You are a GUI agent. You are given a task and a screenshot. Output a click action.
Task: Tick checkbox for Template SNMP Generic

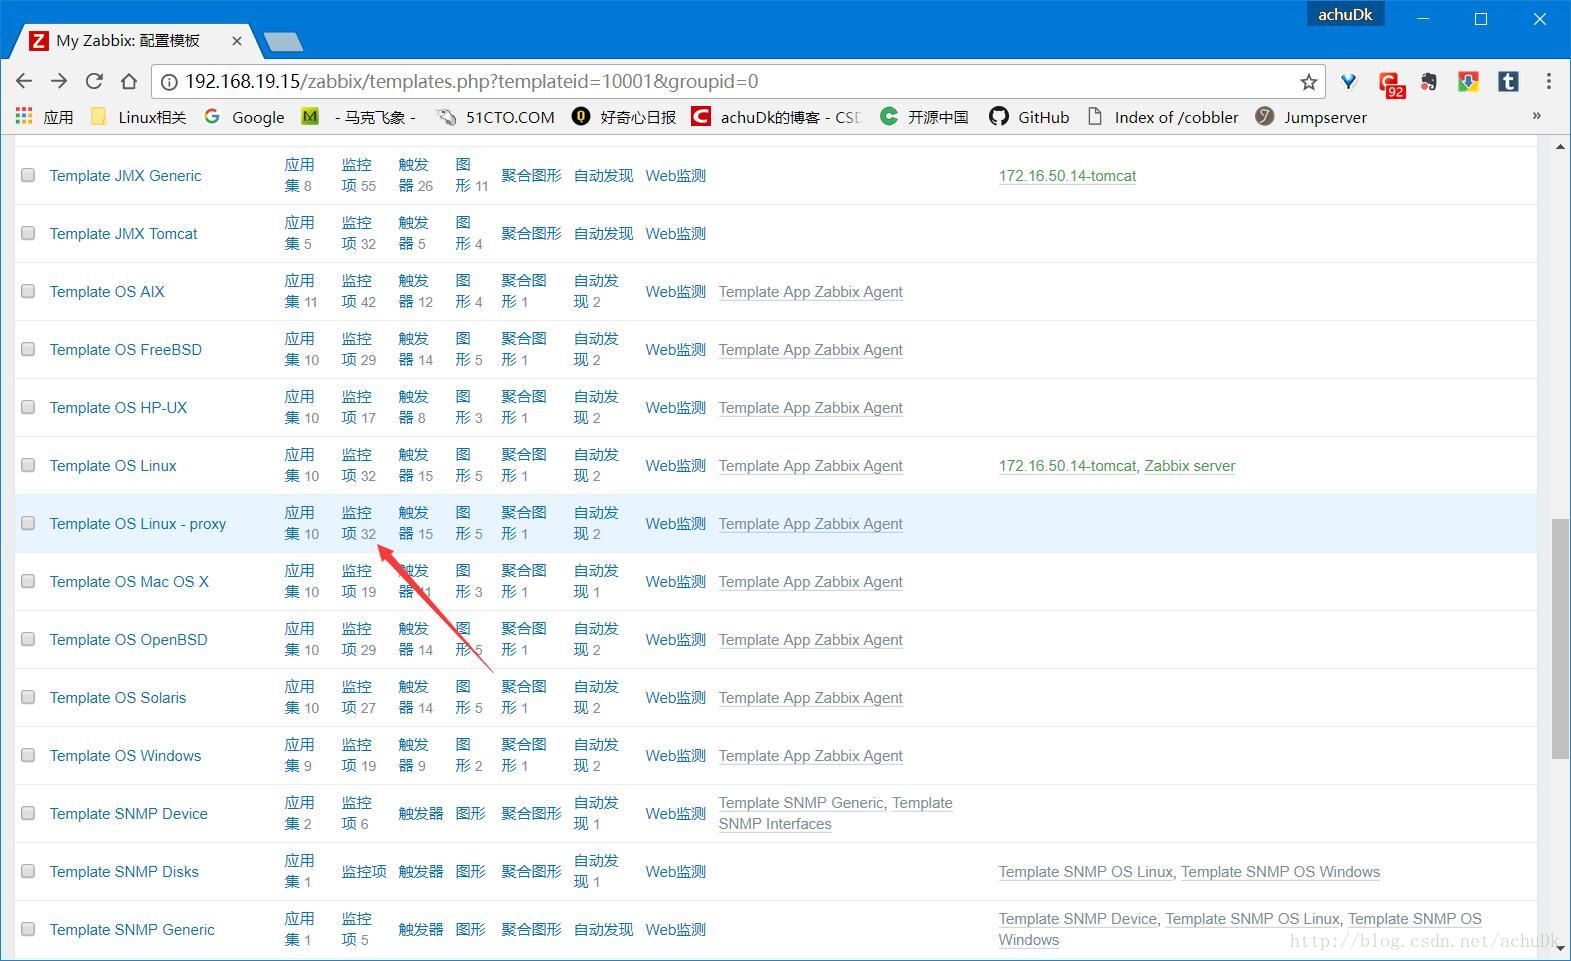pyautogui.click(x=28, y=929)
